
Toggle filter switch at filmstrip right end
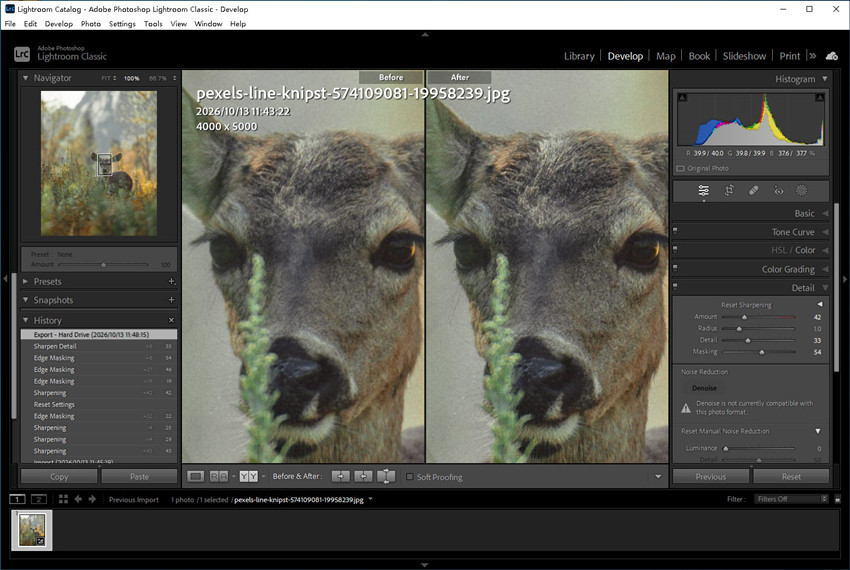point(838,499)
